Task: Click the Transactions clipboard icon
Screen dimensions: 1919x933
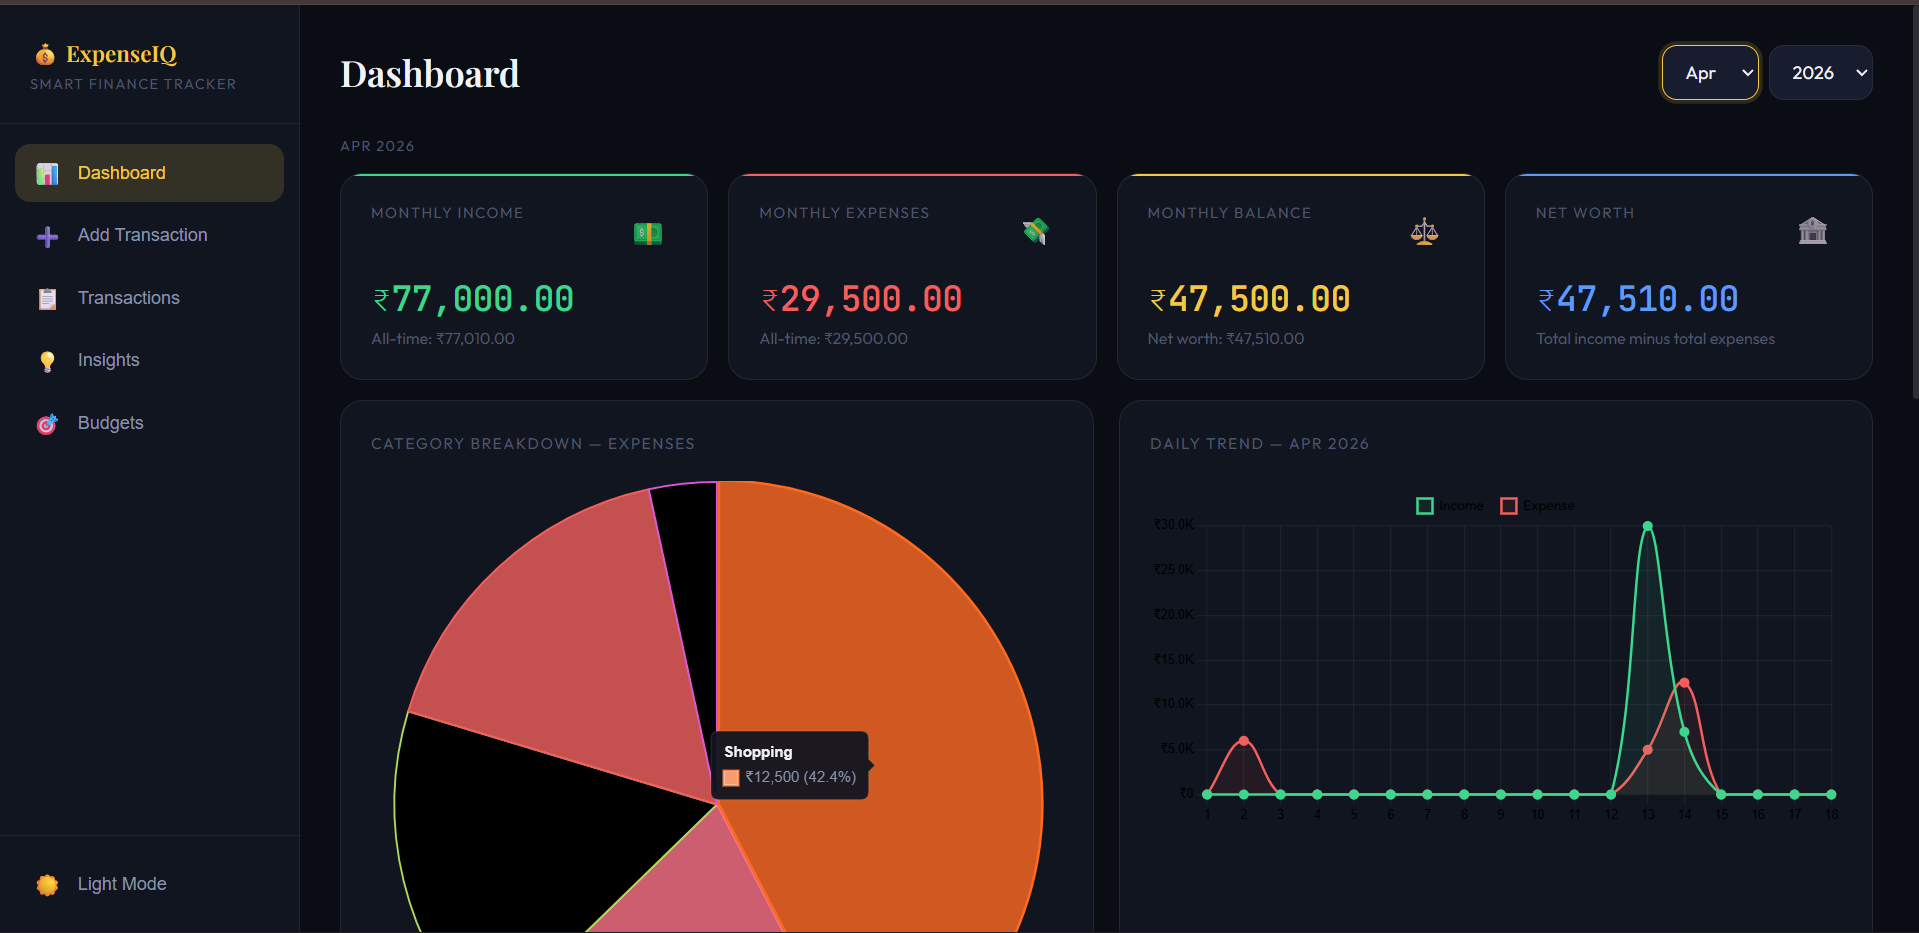Action: [x=47, y=299]
